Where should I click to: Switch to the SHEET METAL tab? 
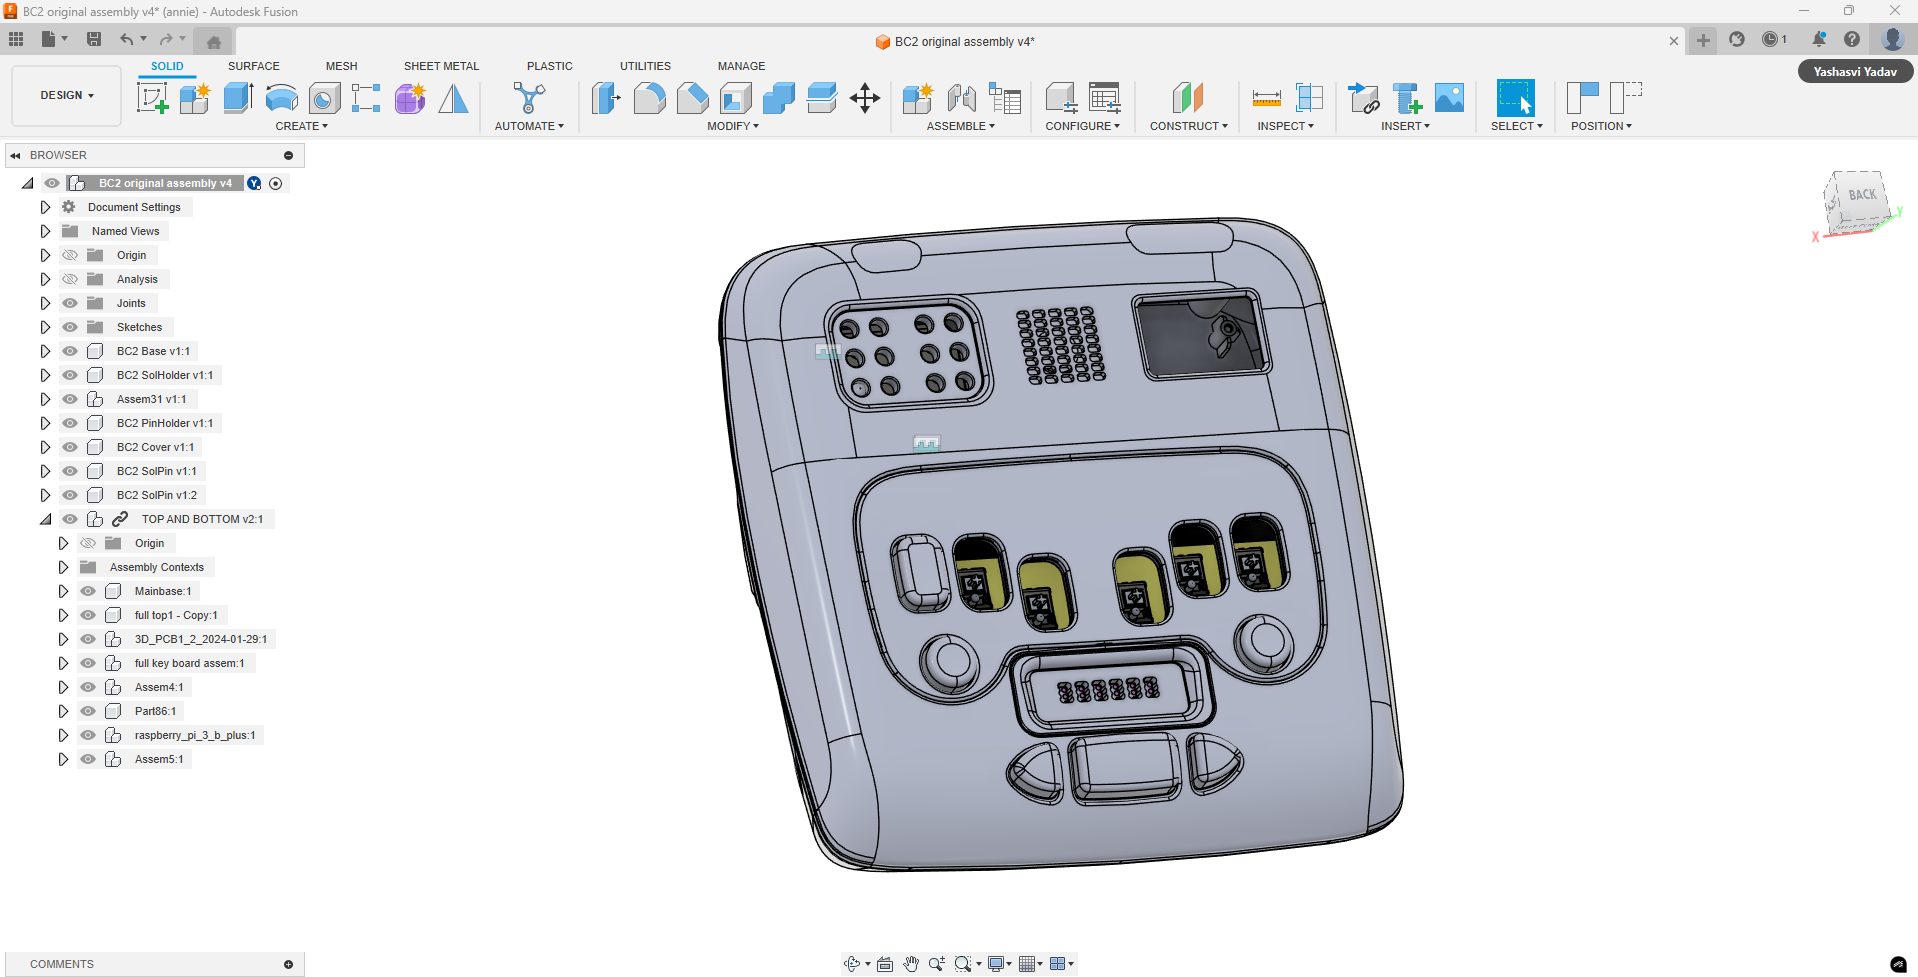point(441,66)
